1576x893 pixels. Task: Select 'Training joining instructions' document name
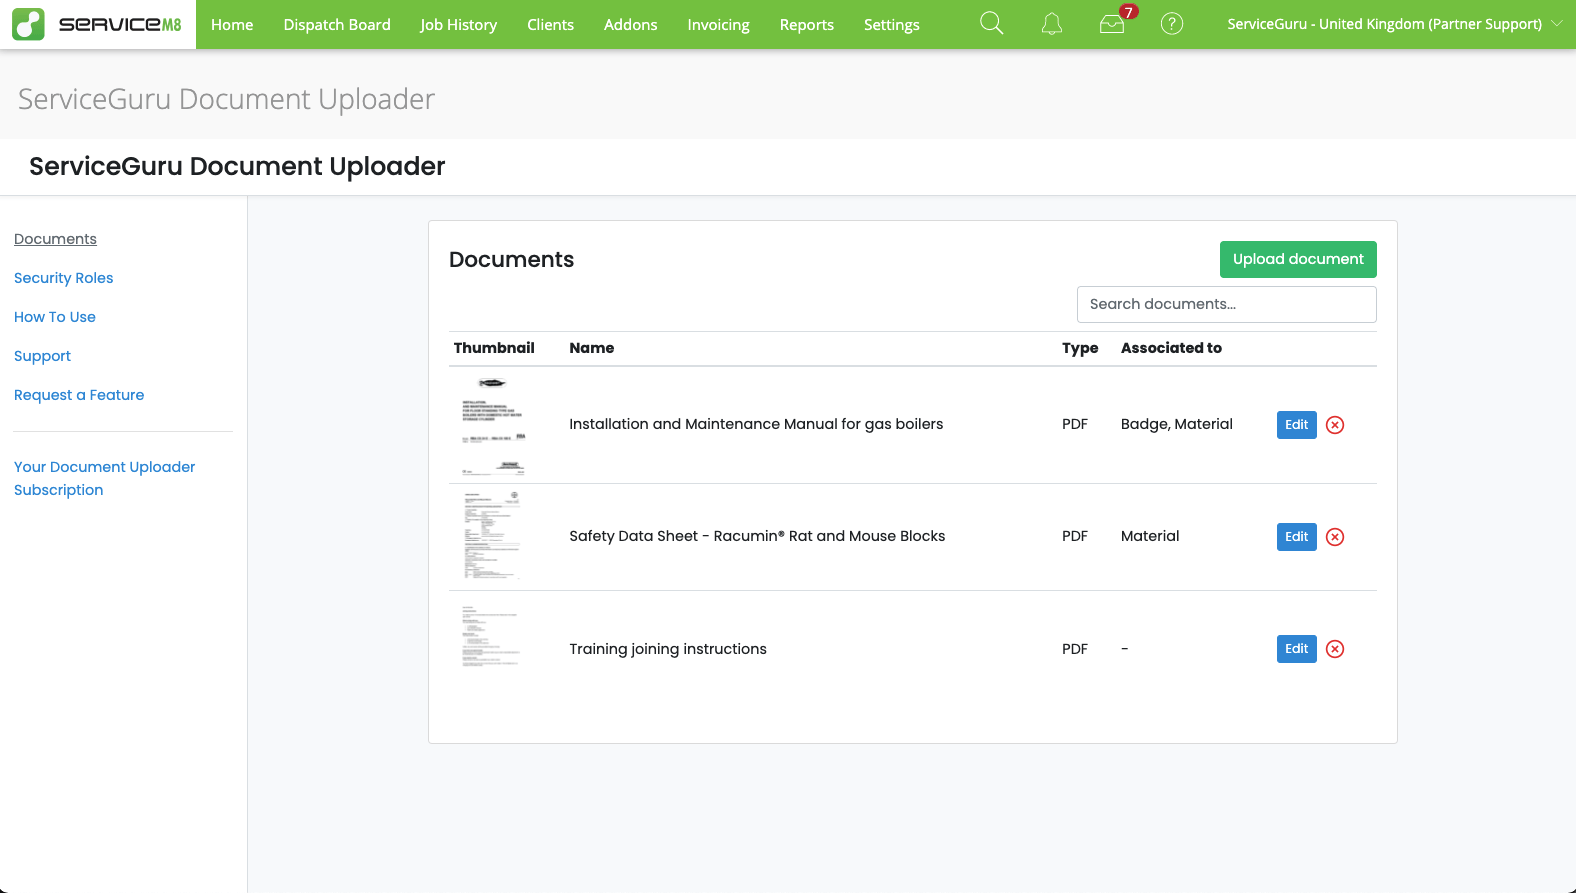click(668, 649)
